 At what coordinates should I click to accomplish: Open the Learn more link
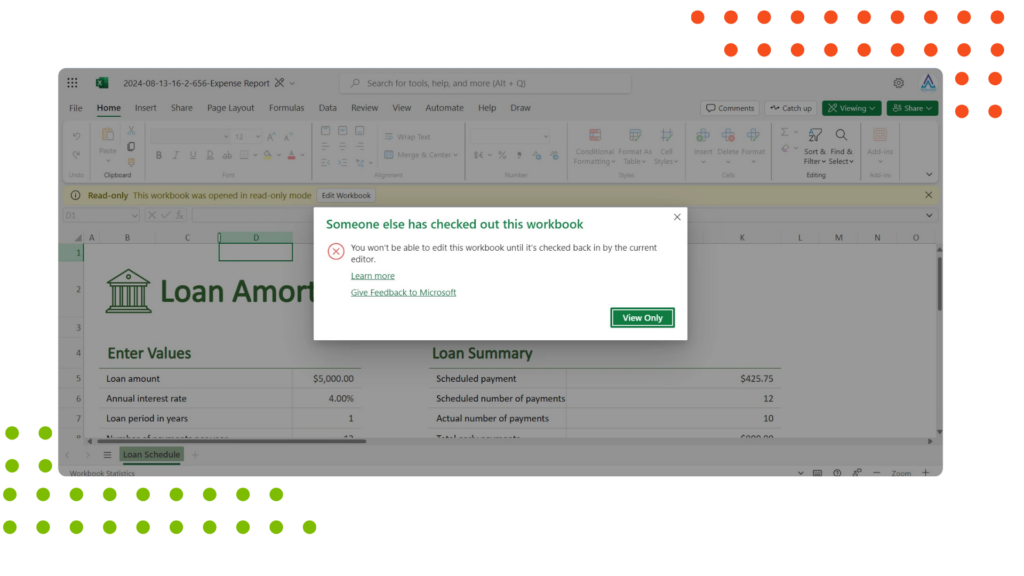pyautogui.click(x=372, y=275)
